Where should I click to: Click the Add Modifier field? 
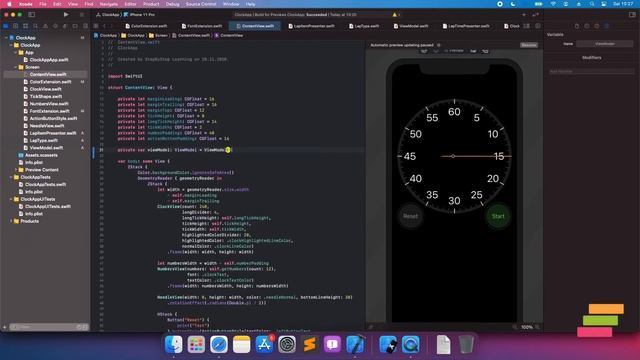(x=591, y=71)
